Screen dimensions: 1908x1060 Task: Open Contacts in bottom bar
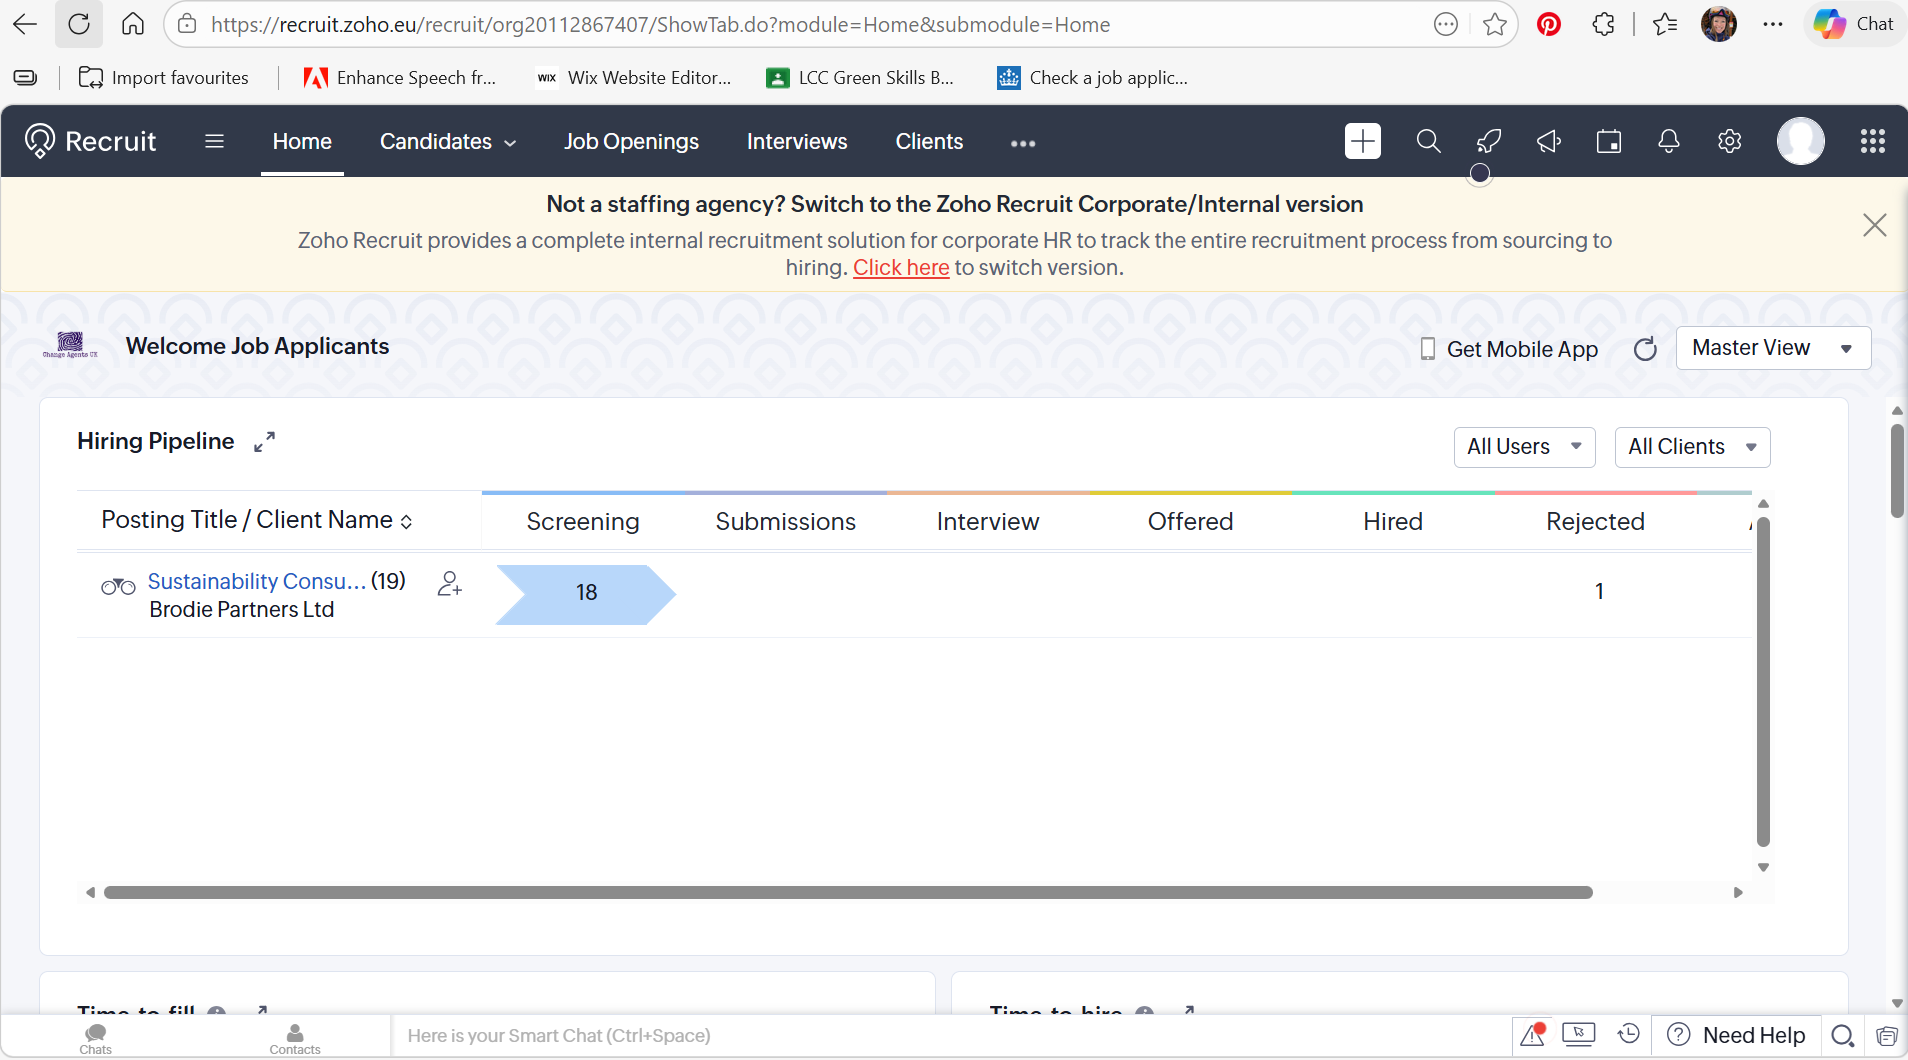[x=295, y=1038]
